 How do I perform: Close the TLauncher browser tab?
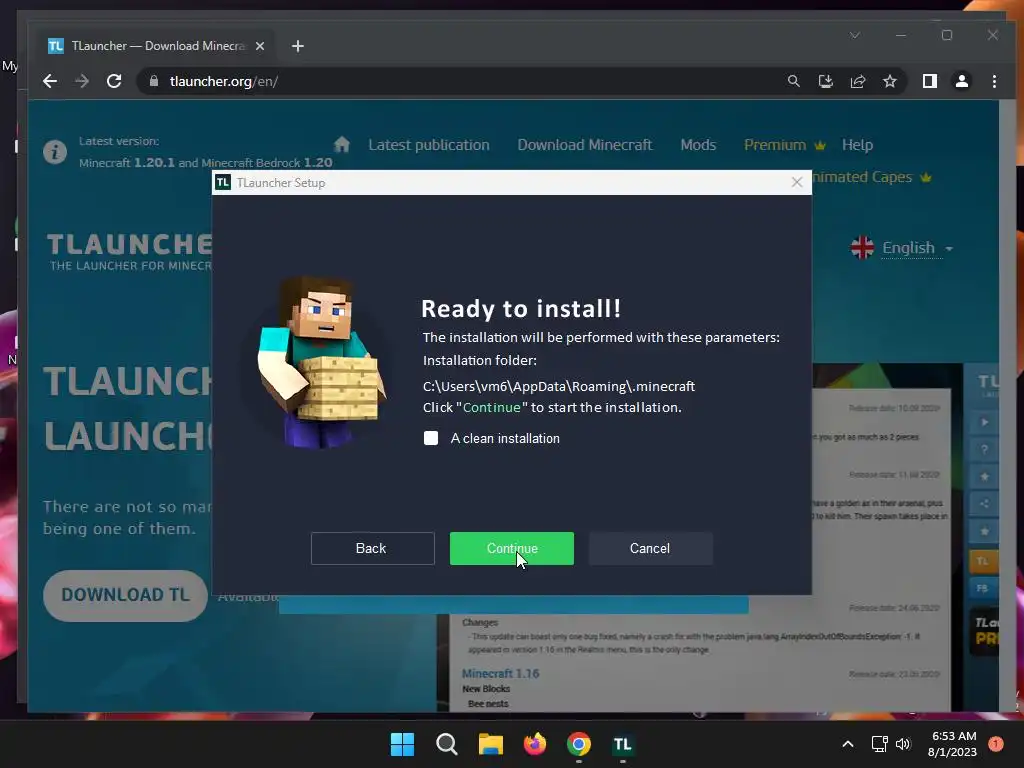coord(260,46)
